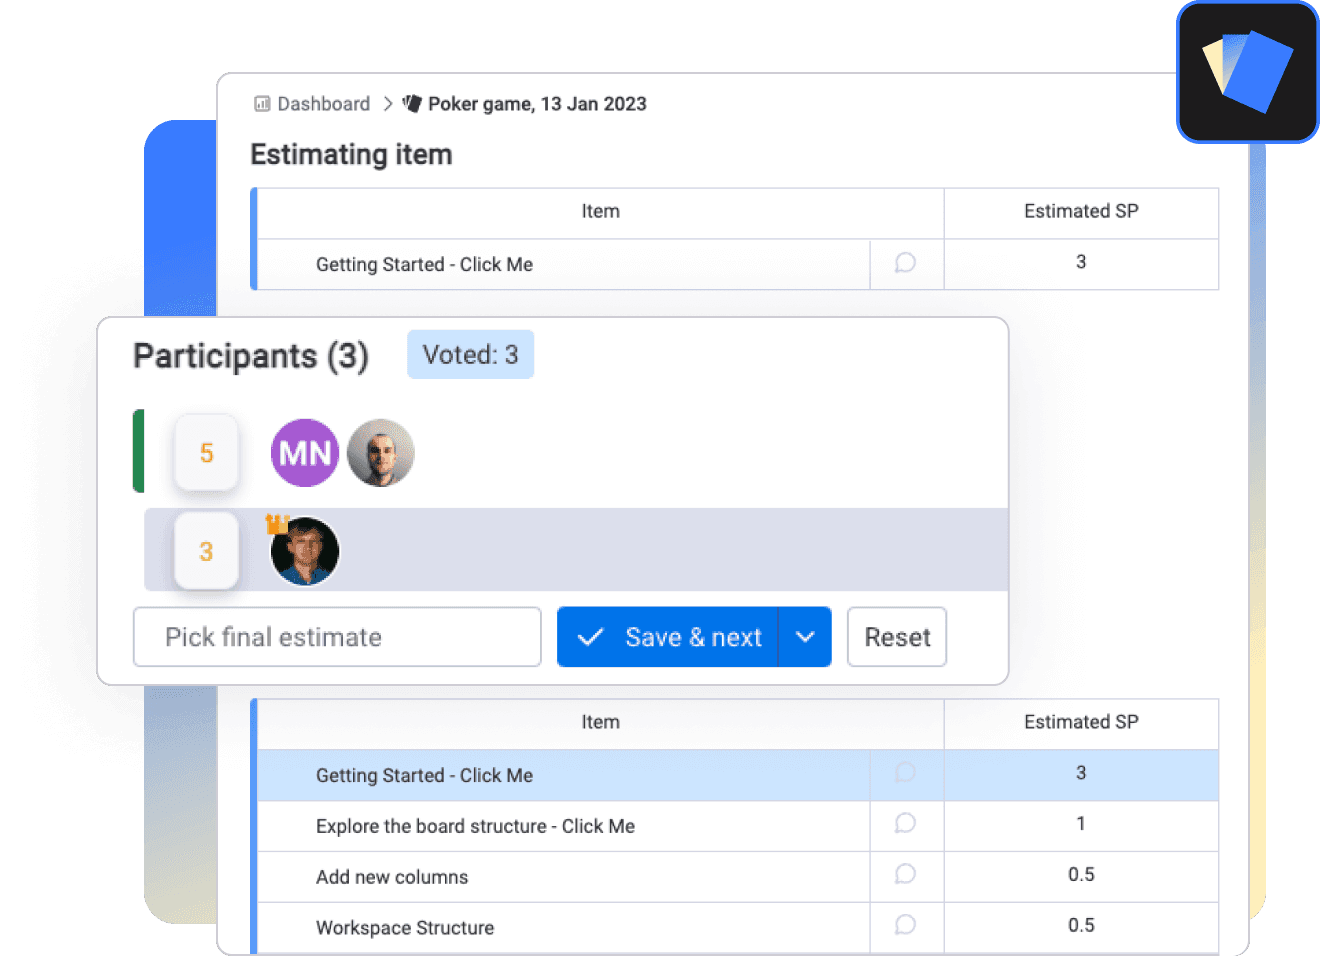
Task: Select the 5 vote card
Action: [x=206, y=453]
